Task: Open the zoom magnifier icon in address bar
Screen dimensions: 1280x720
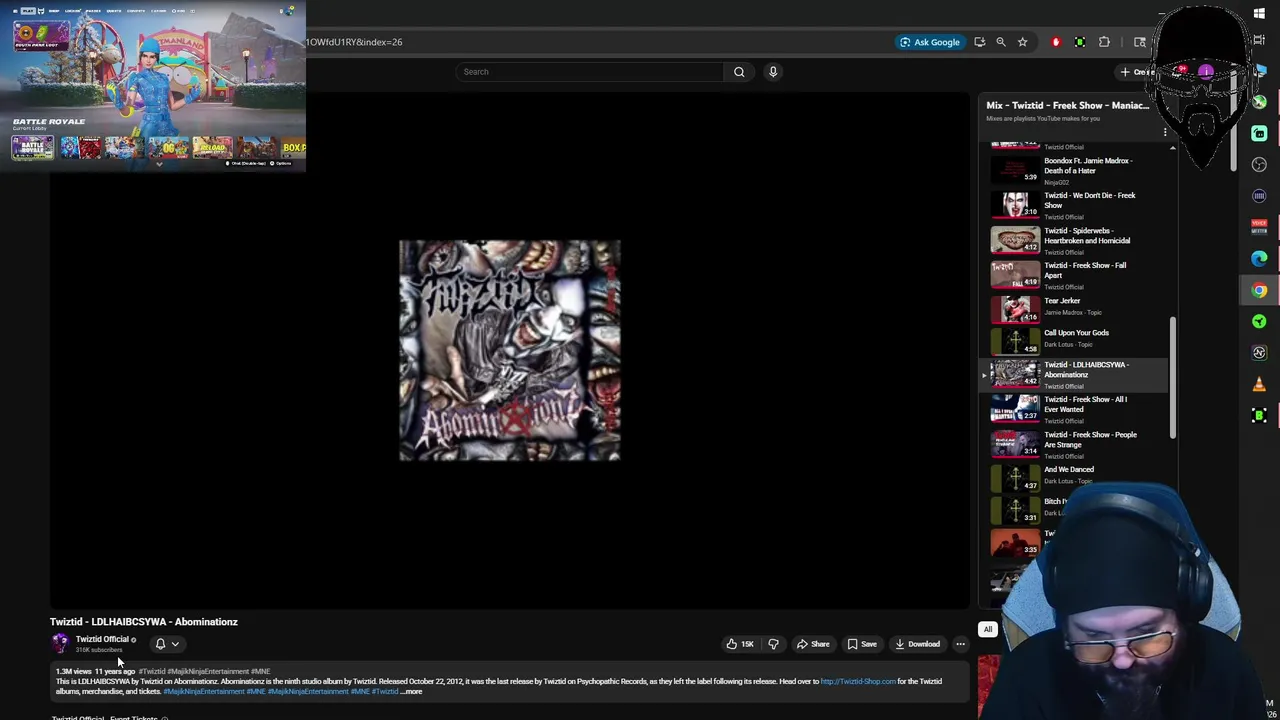Action: point(1001,42)
